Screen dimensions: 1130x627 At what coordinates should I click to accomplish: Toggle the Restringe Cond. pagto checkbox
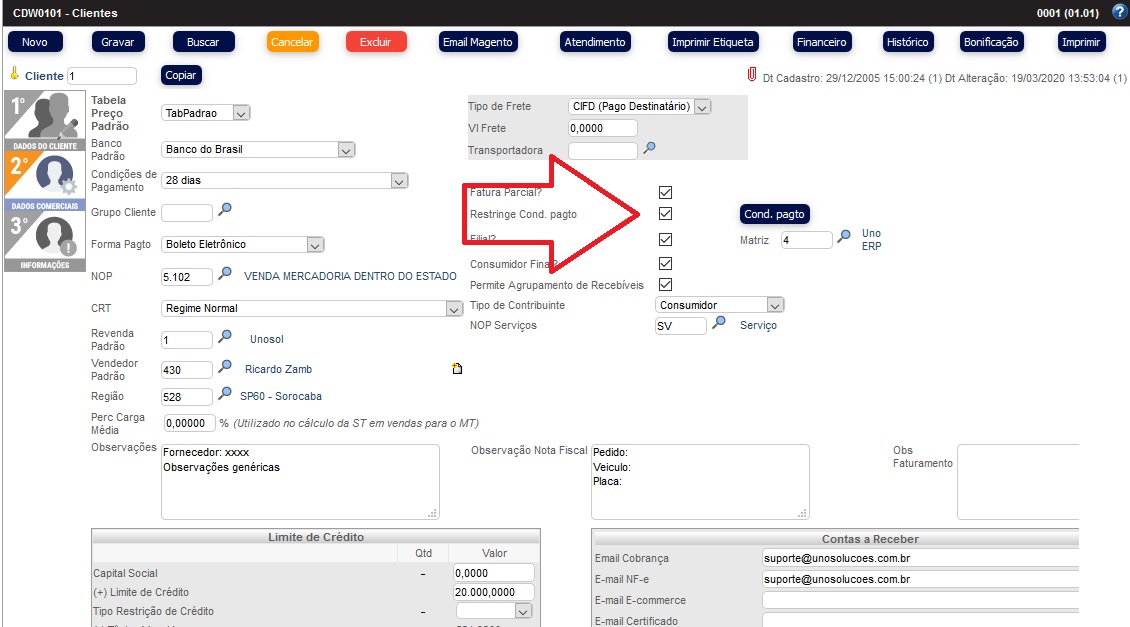tap(665, 214)
